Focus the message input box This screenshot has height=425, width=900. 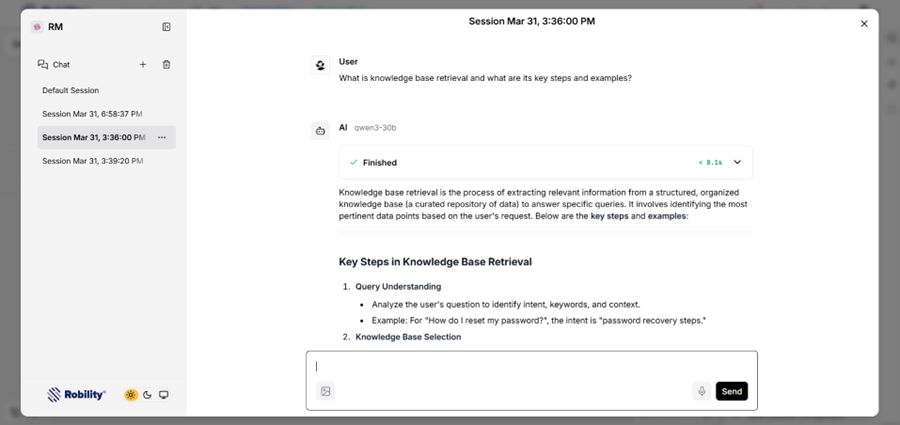(530, 366)
